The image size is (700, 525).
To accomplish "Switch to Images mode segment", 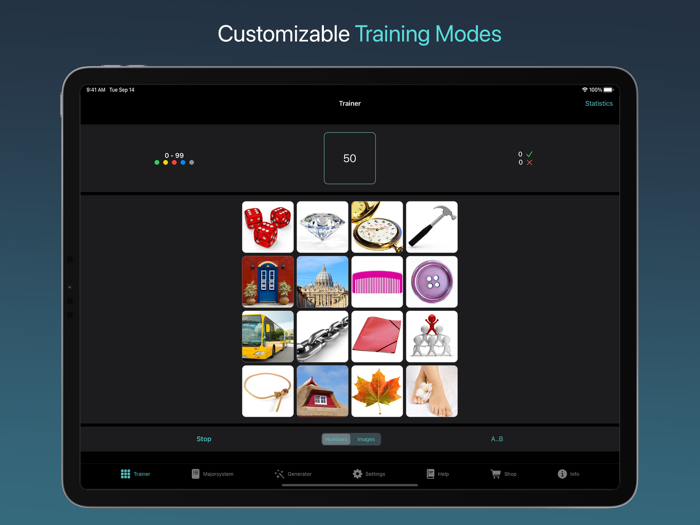I will tap(366, 439).
